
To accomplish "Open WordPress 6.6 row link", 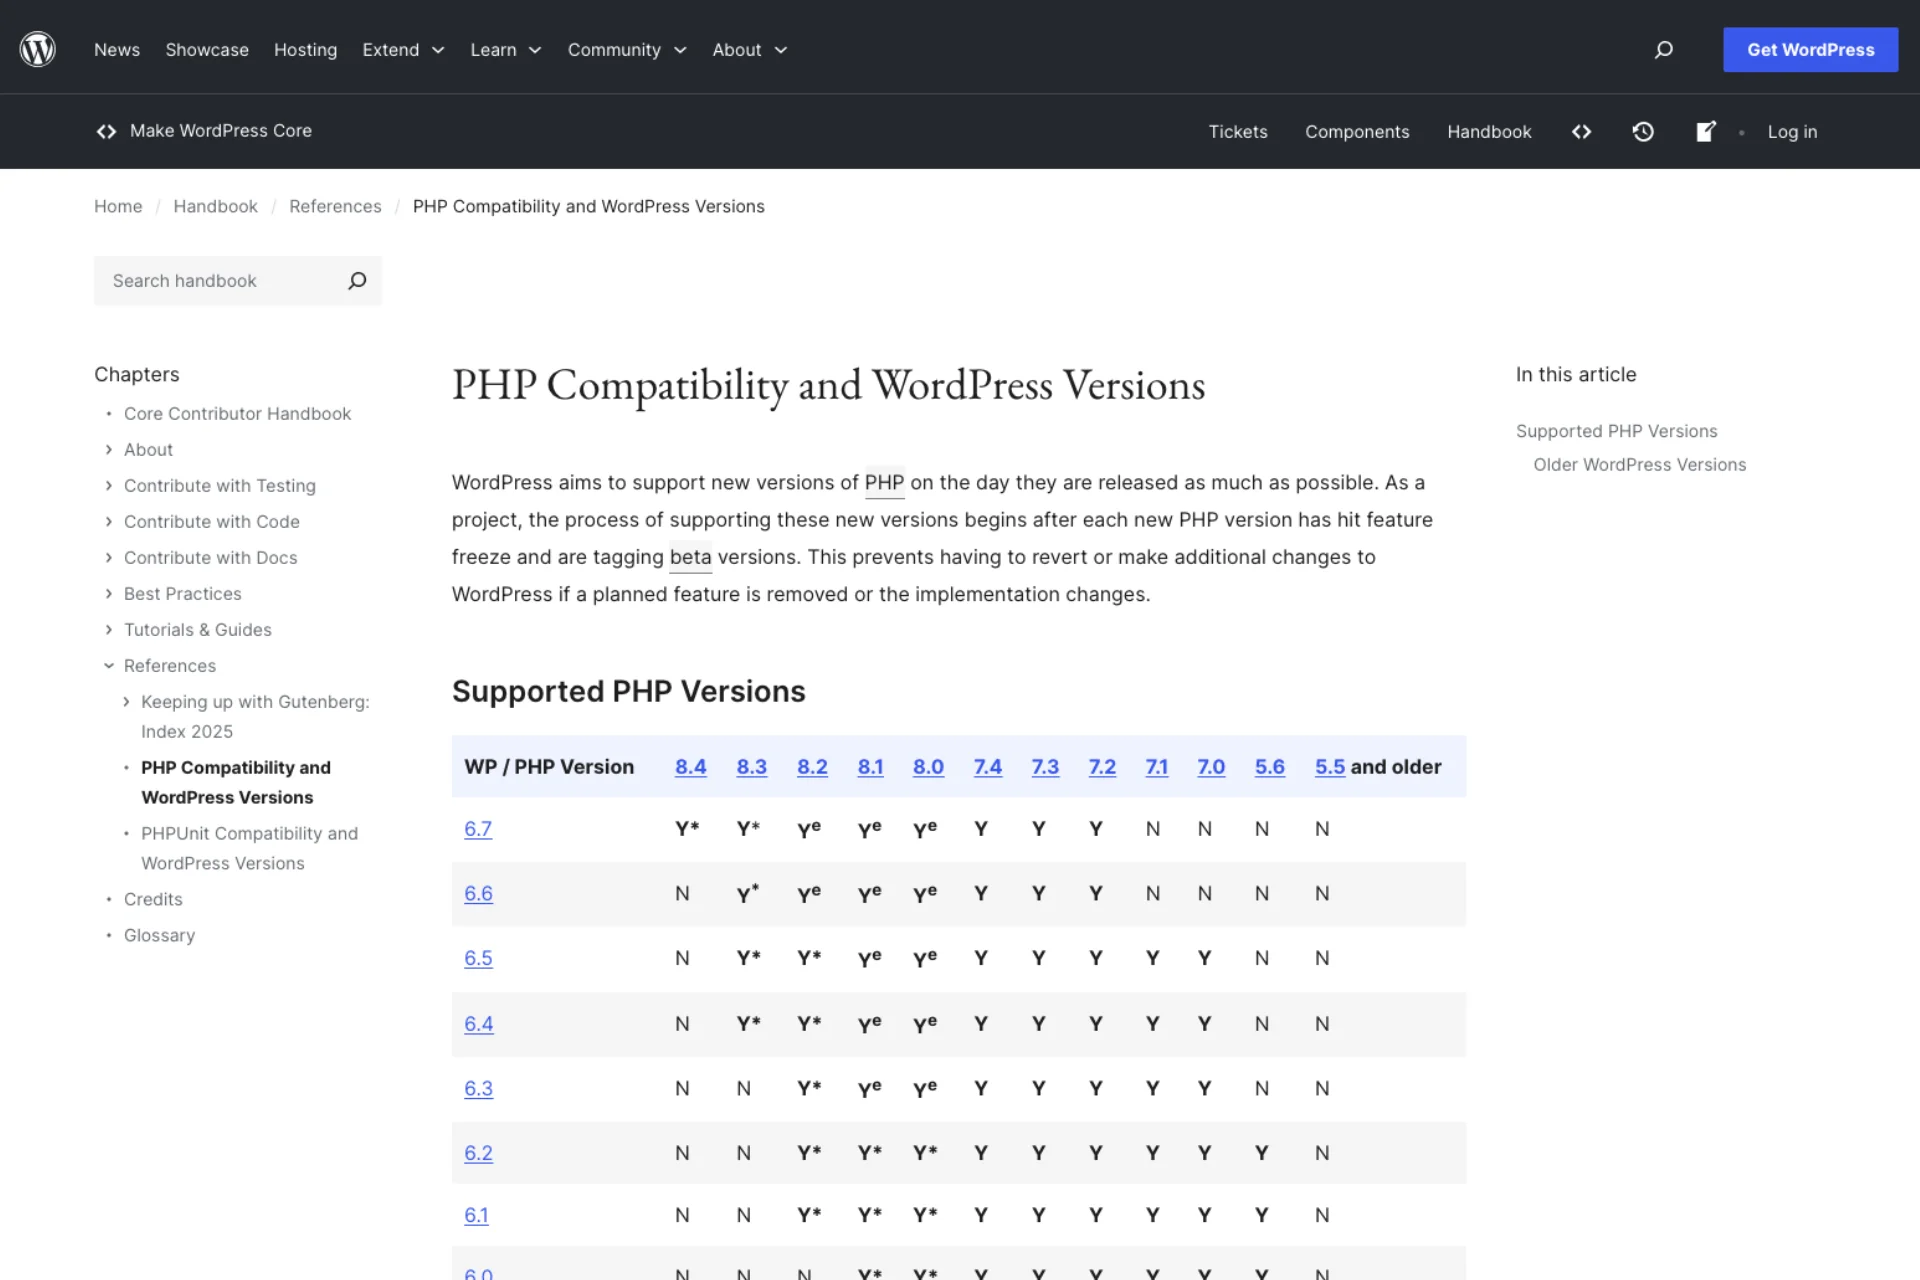I will (478, 894).
